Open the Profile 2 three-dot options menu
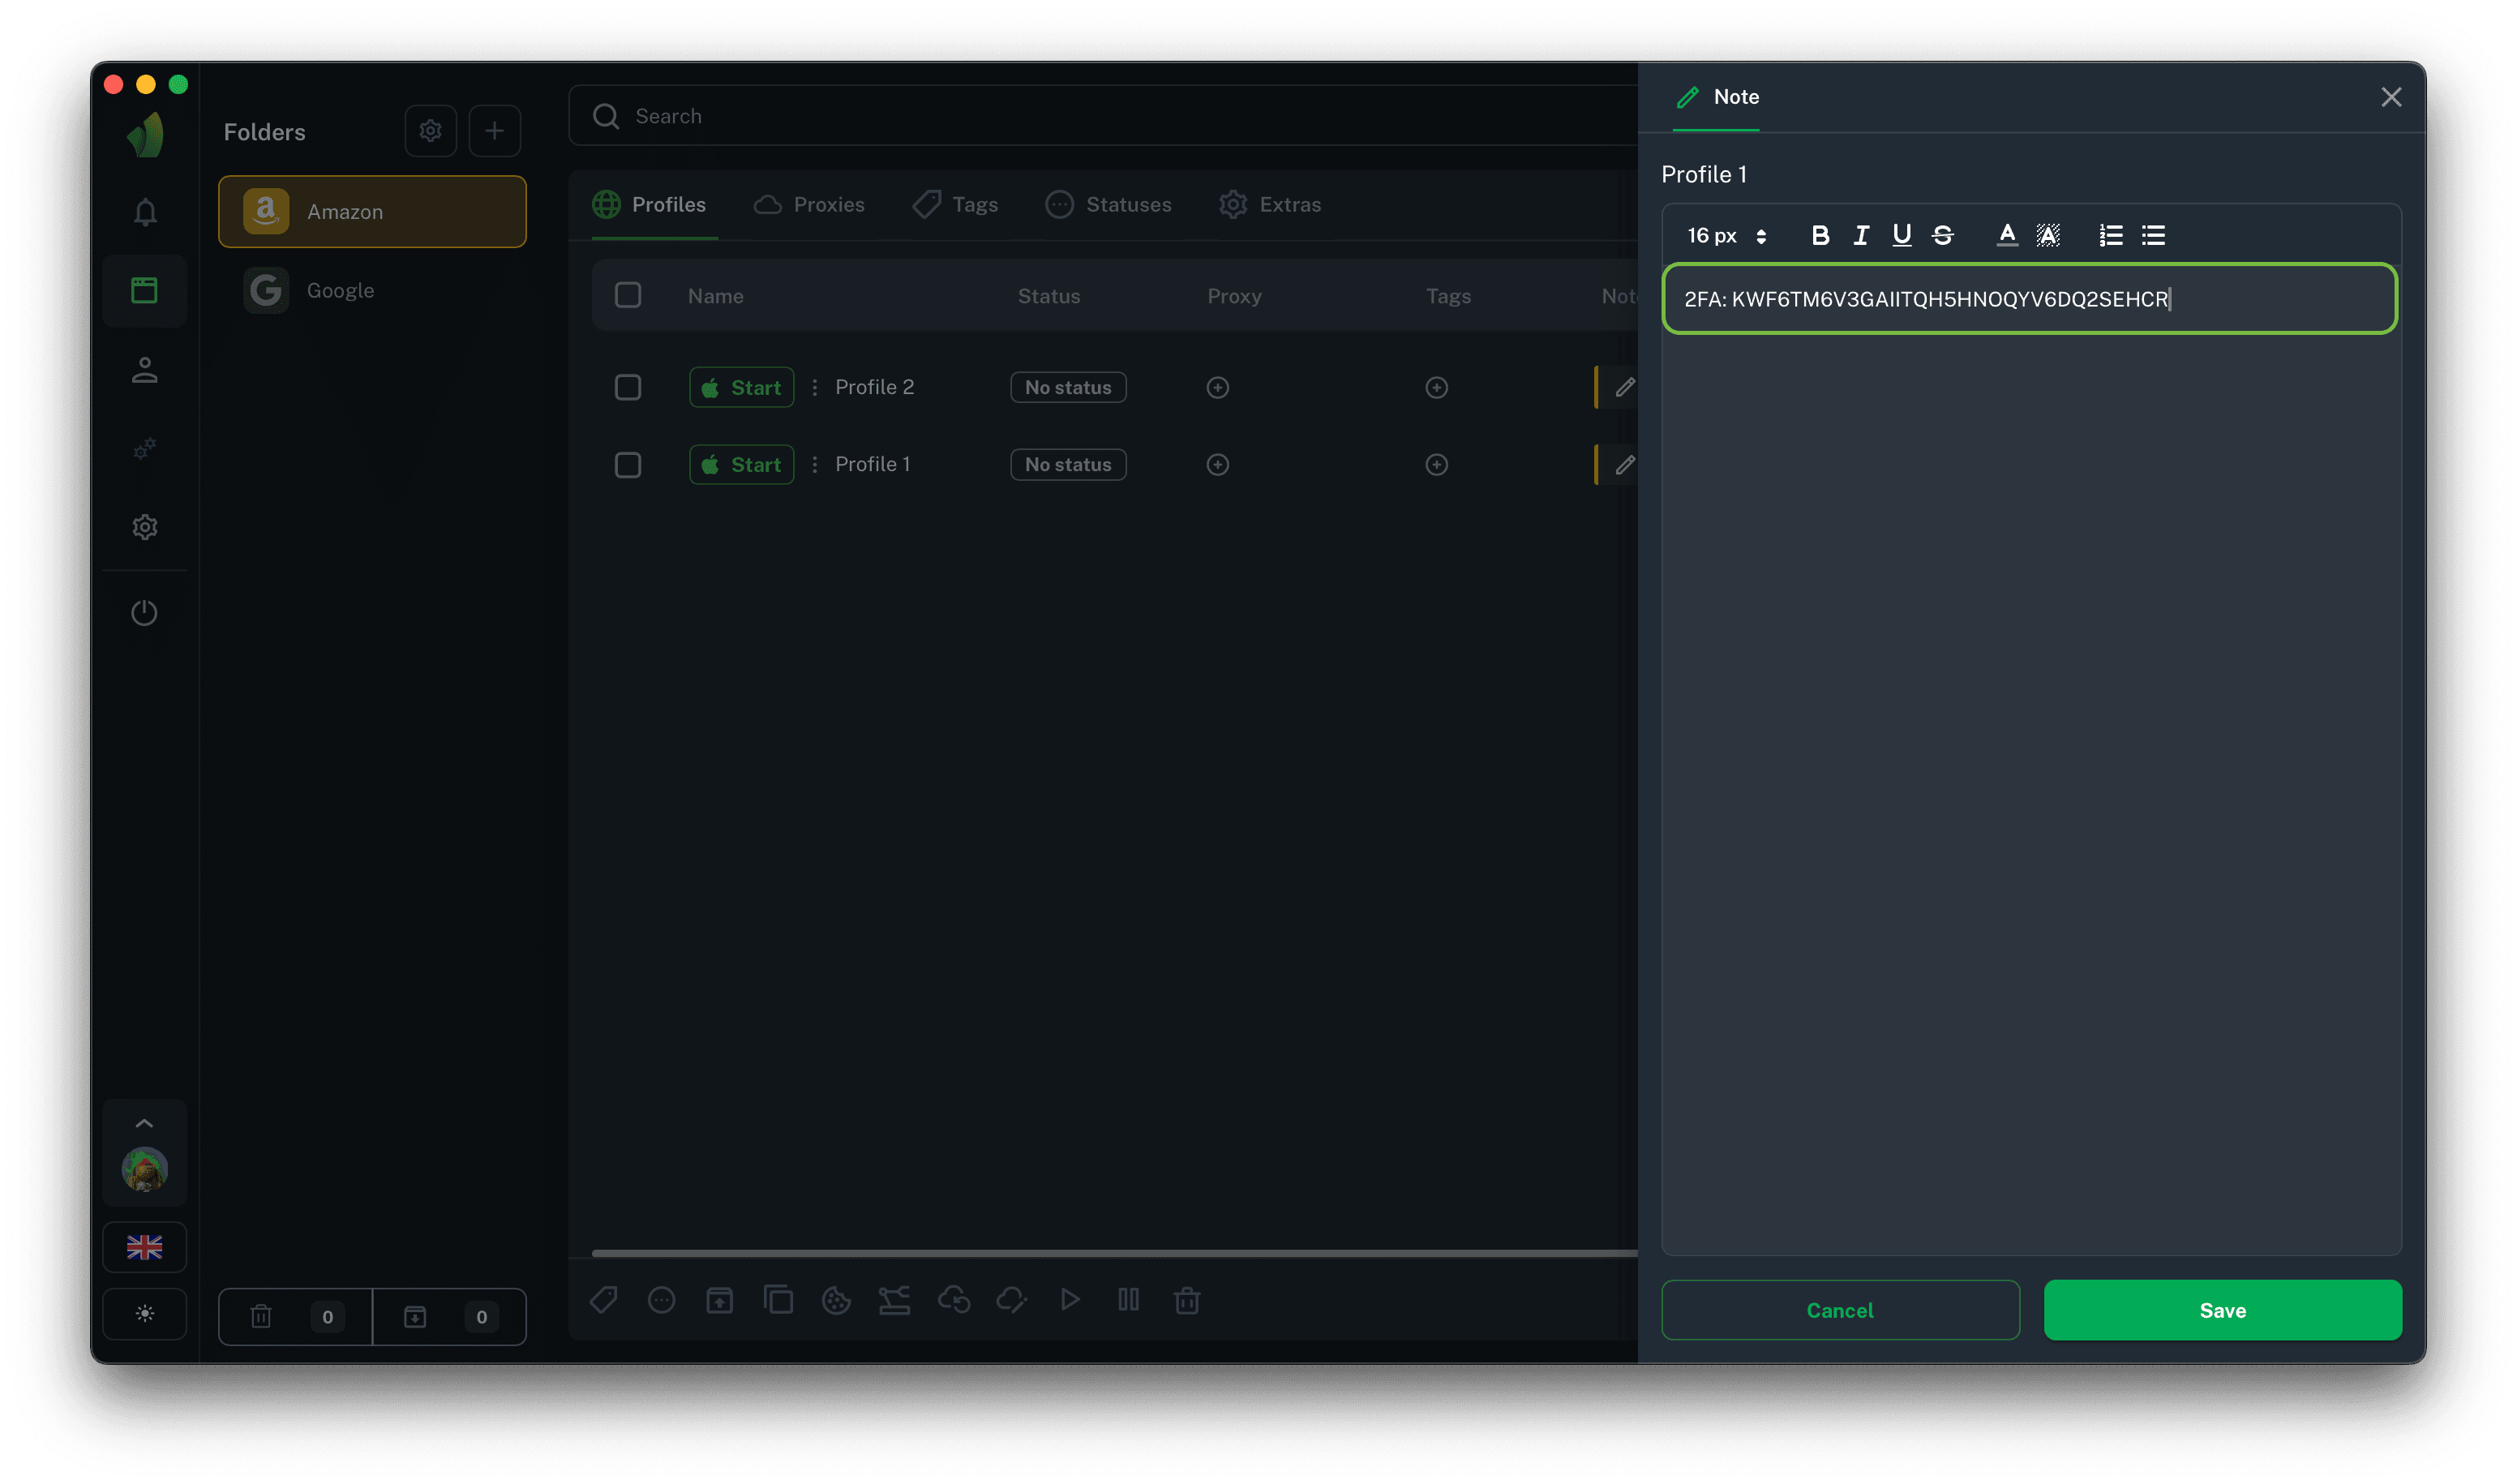The image size is (2517, 1484). pos(815,387)
